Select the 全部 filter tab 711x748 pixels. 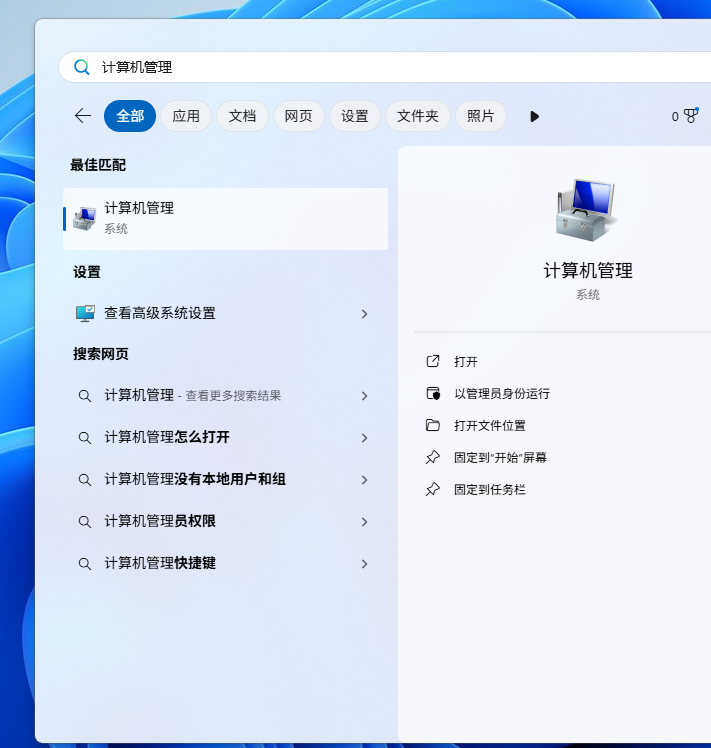130,116
